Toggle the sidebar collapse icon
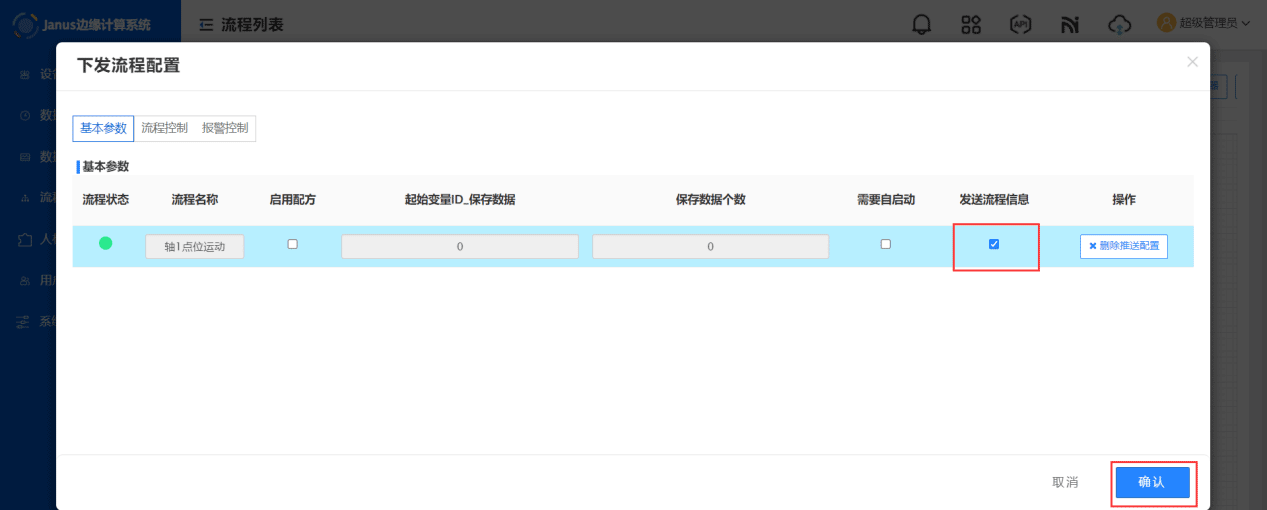The width and height of the screenshot is (1267, 510). [206, 25]
